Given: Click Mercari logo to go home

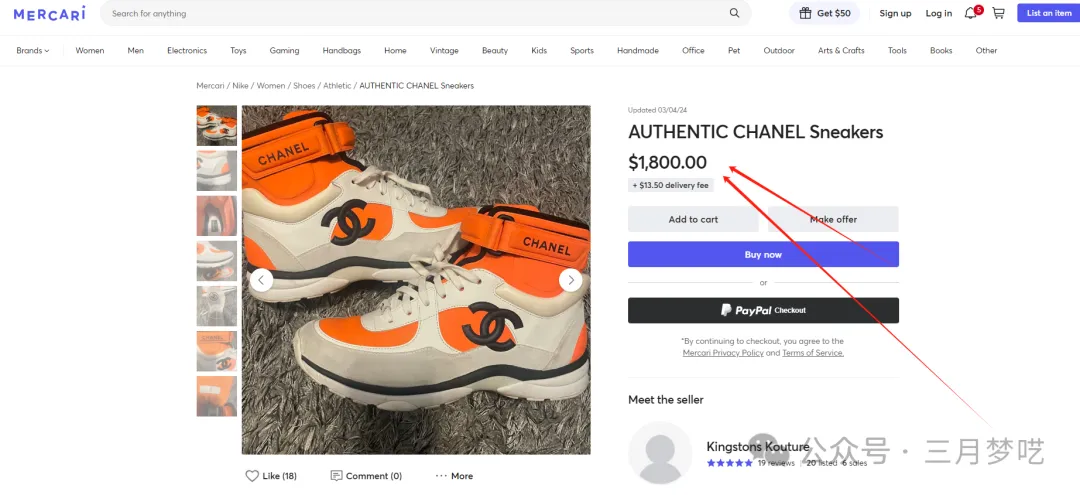Looking at the screenshot, I should 50,13.
